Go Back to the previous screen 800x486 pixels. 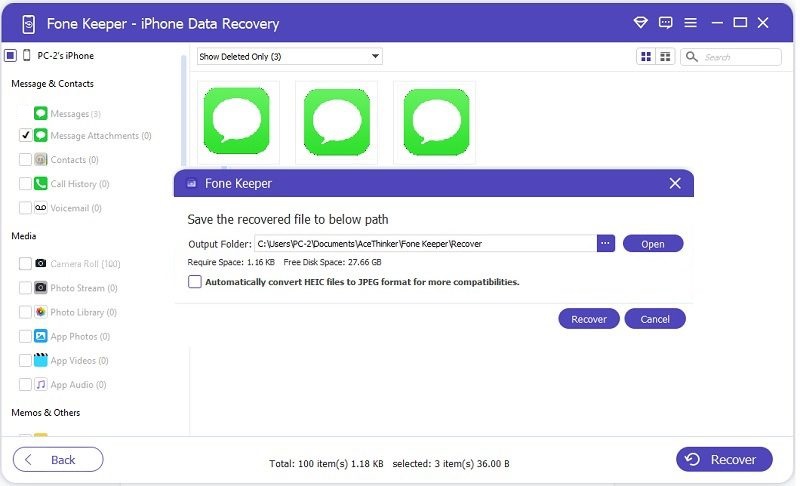(x=58, y=459)
